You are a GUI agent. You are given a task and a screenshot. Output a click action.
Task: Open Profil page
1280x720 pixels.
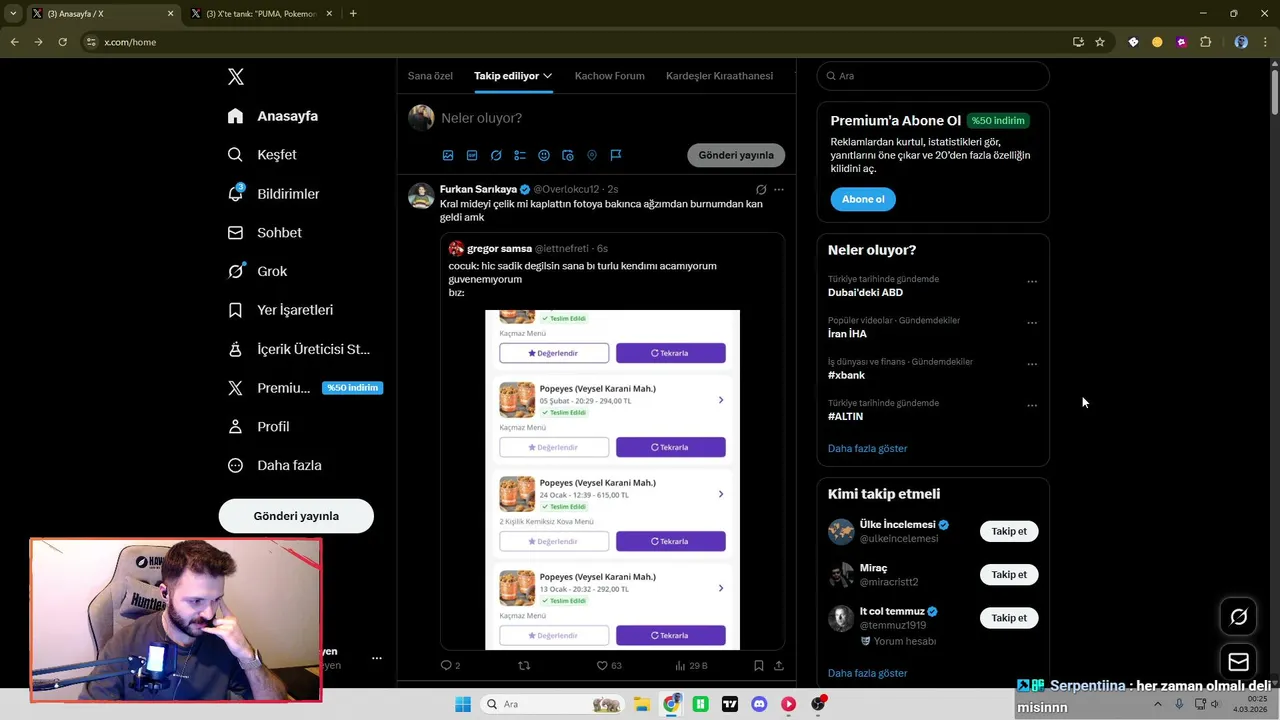[x=258, y=426]
